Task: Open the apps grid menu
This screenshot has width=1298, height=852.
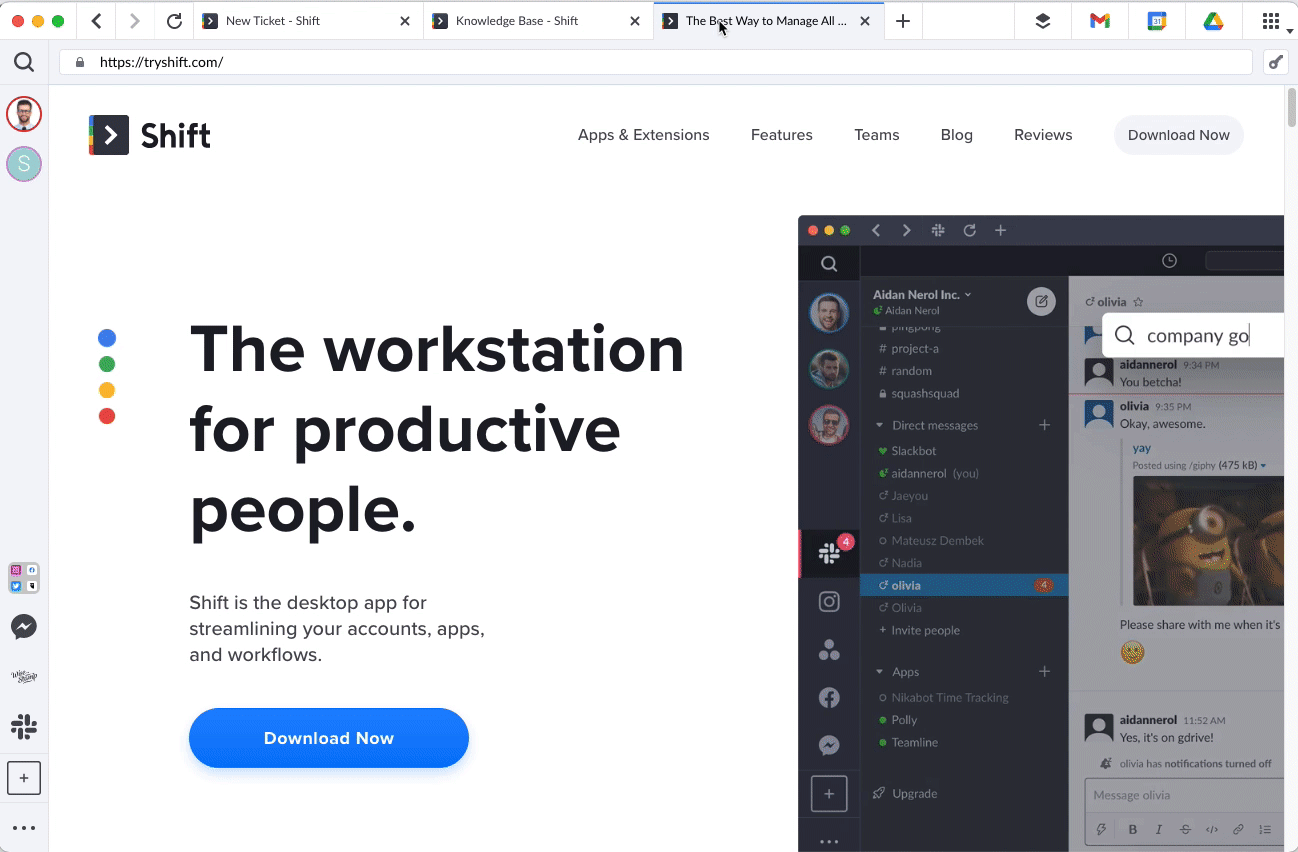Action: [x=1271, y=21]
